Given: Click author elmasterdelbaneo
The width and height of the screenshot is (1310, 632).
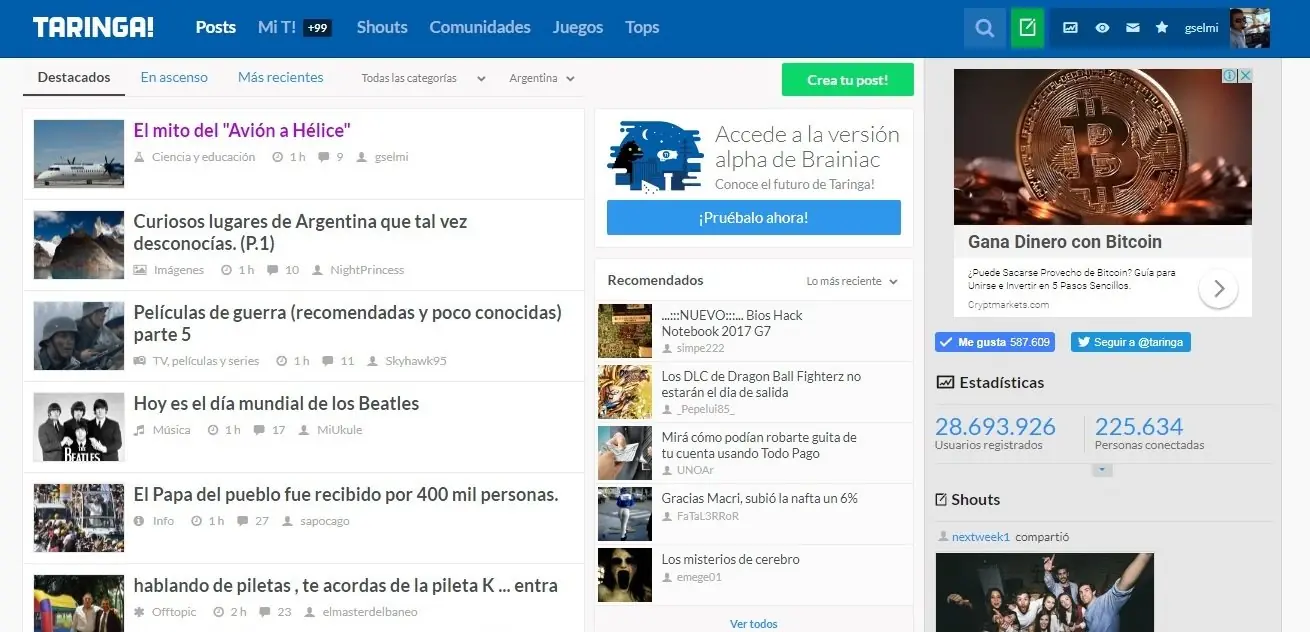Looking at the screenshot, I should pos(370,612).
